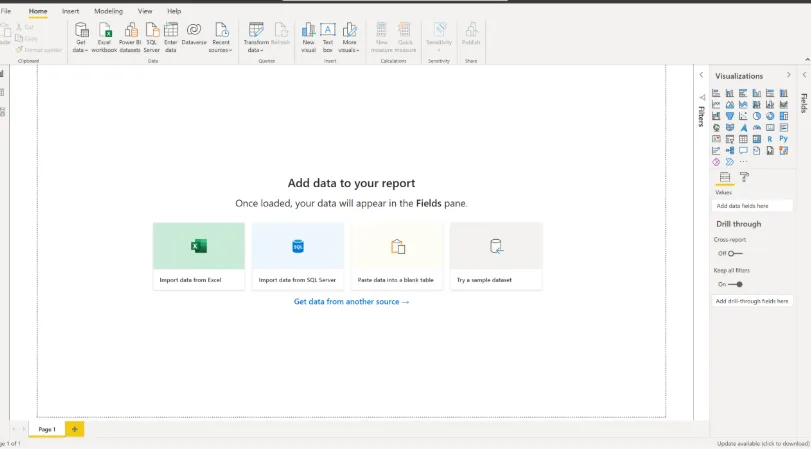Screen dimensions: 811x449
Task: Open the Format paint roller tab
Action: point(744,177)
